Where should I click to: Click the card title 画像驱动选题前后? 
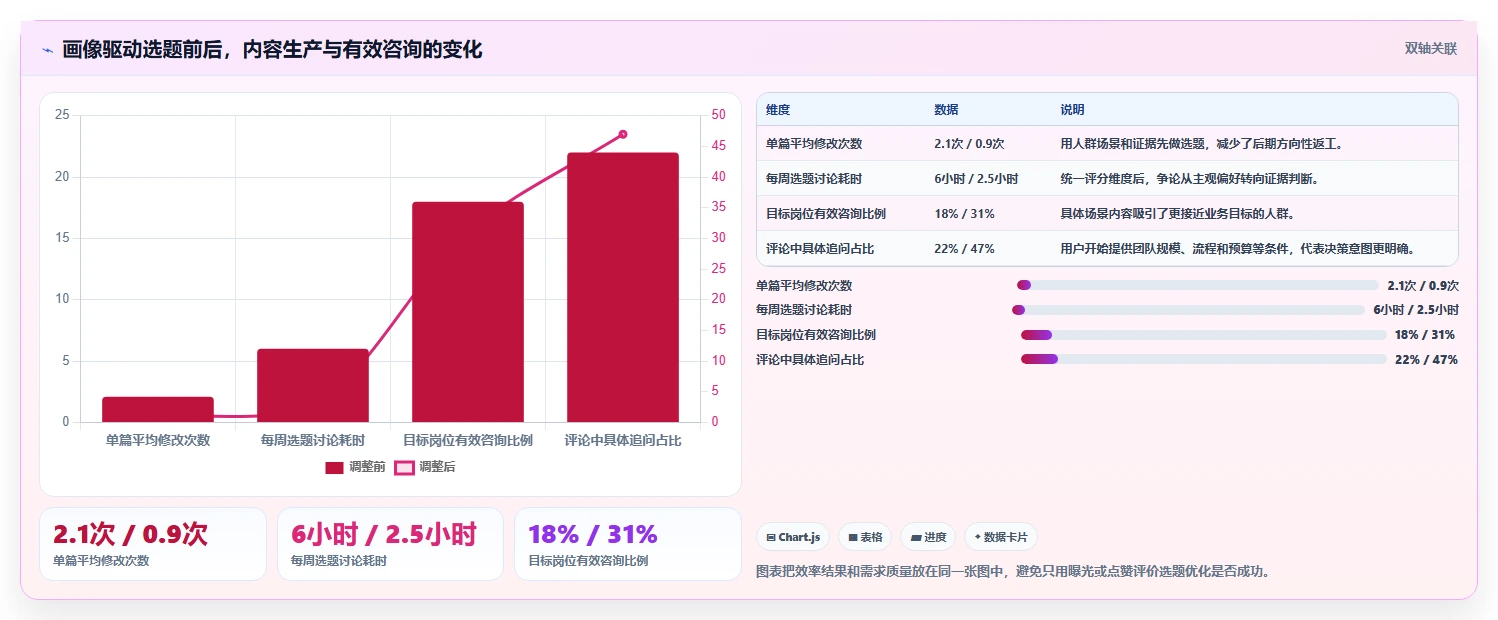point(272,50)
